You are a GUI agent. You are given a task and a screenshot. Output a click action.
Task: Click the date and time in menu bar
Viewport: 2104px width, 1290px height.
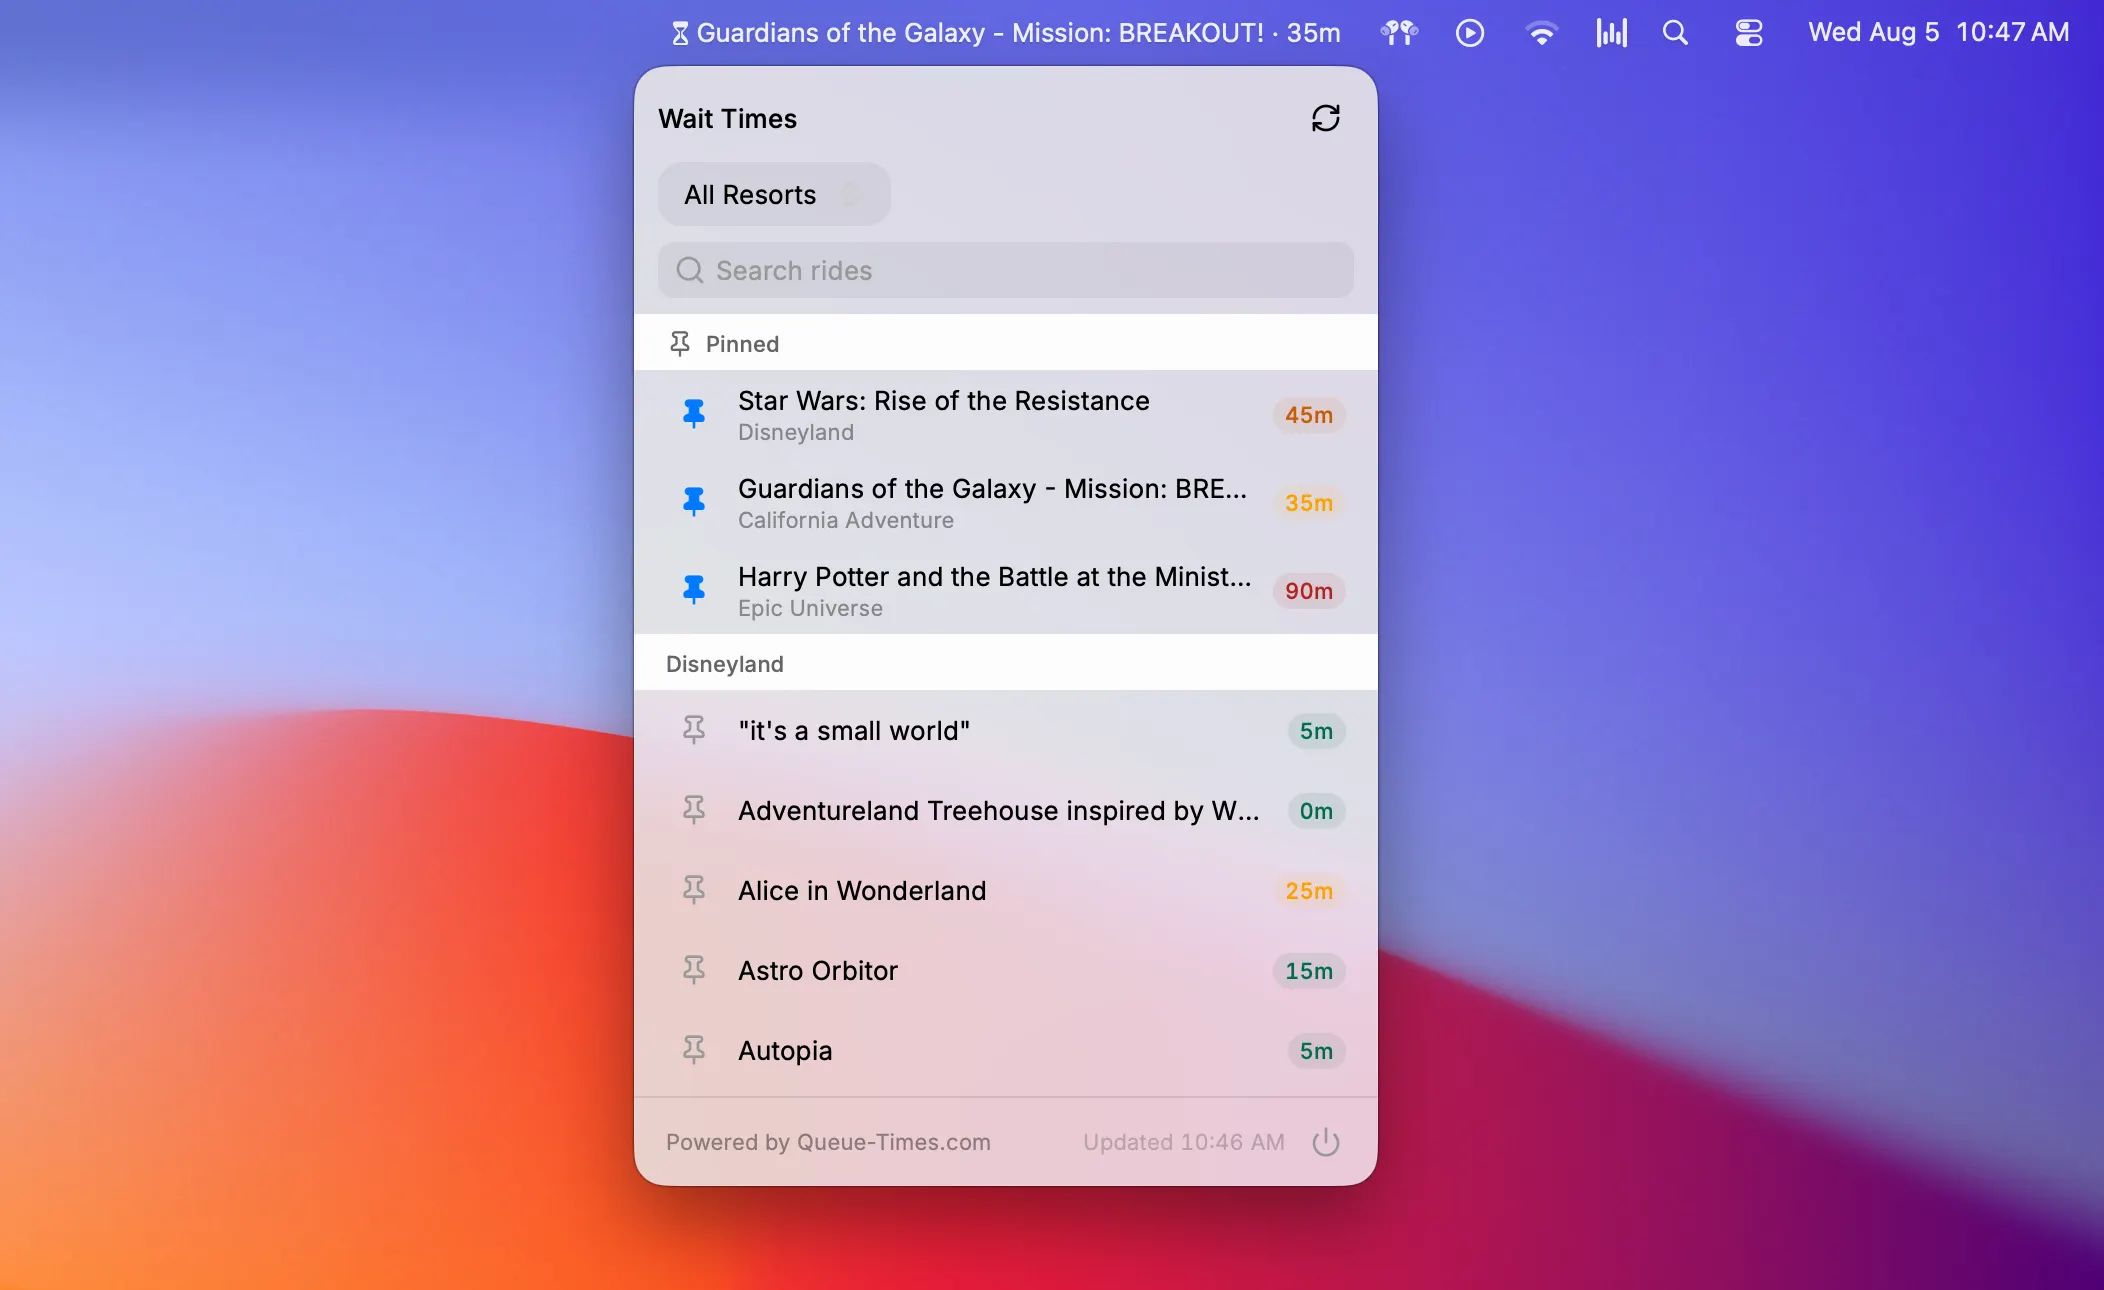pos(1938,33)
